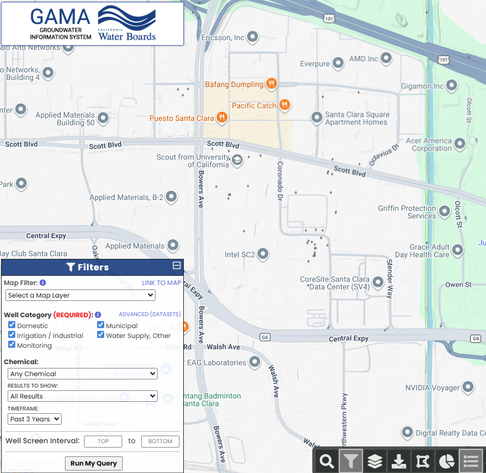The height and width of the screenshot is (473, 486).
Task: Click the Digital Realty Data Center pin
Action: [407, 432]
